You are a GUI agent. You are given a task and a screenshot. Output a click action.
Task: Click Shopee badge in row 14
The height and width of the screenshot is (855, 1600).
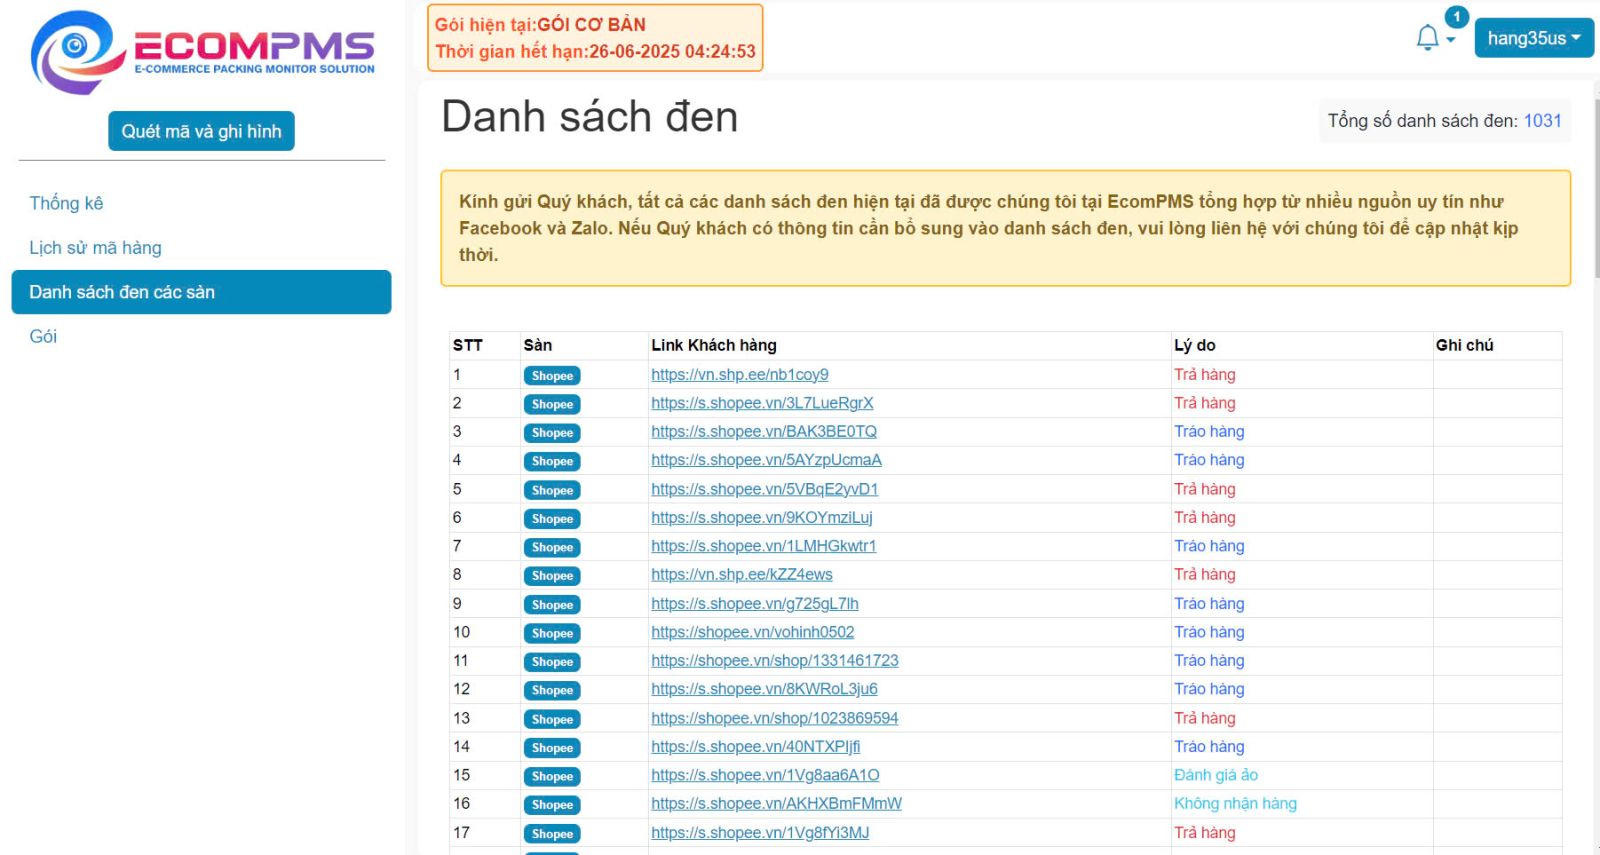pyautogui.click(x=552, y=748)
